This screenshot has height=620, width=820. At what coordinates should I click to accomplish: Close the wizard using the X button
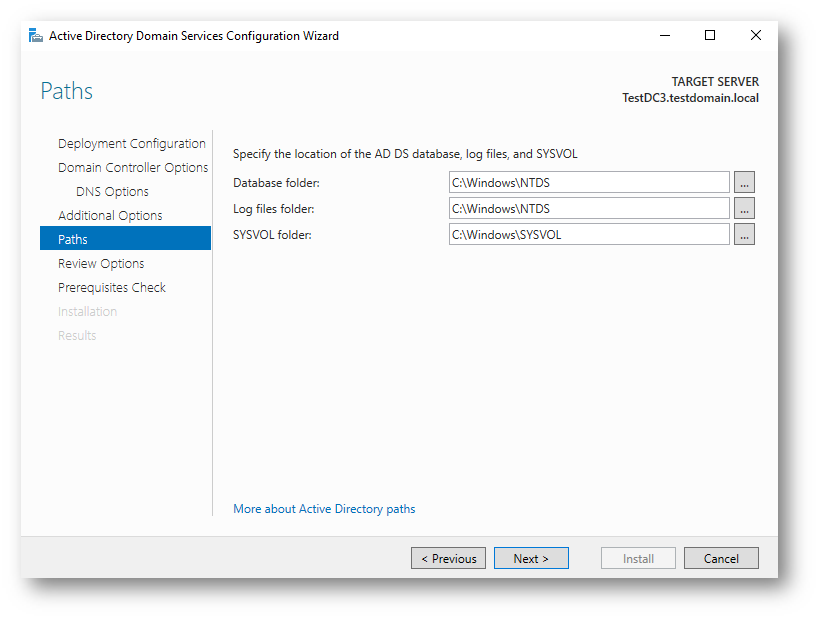click(755, 36)
